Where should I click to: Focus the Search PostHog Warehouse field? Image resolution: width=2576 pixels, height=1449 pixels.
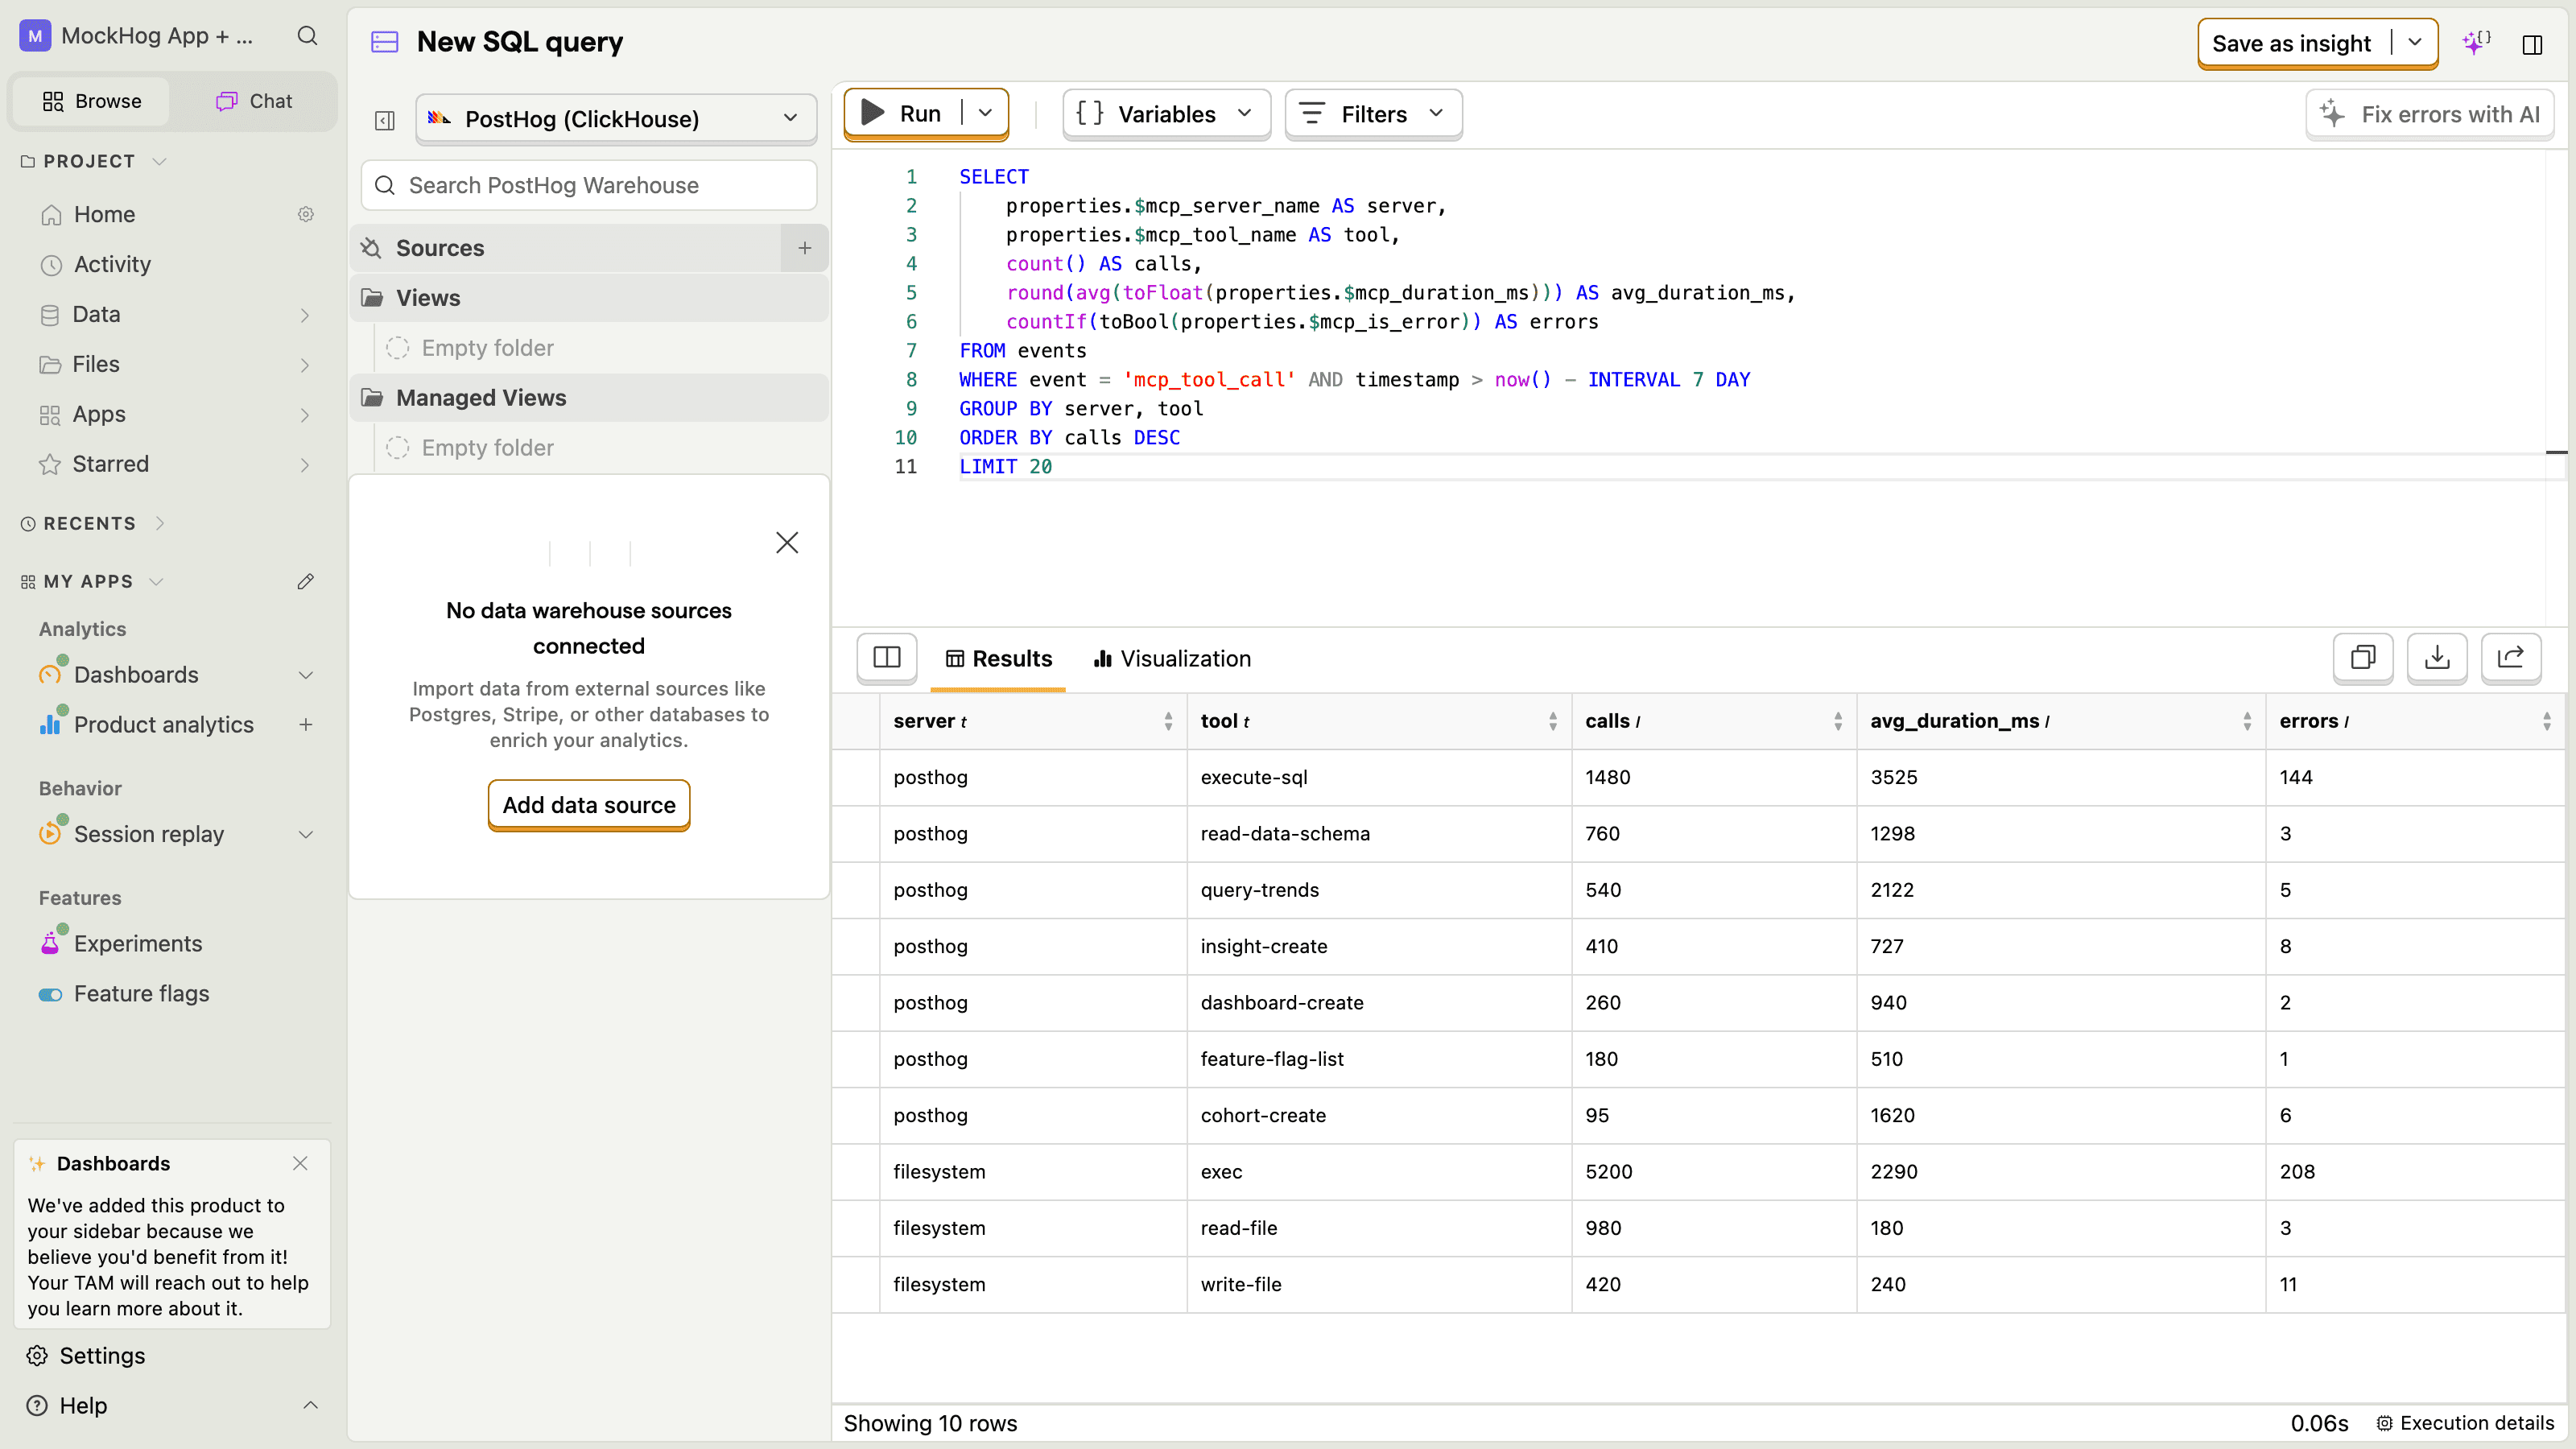point(589,185)
